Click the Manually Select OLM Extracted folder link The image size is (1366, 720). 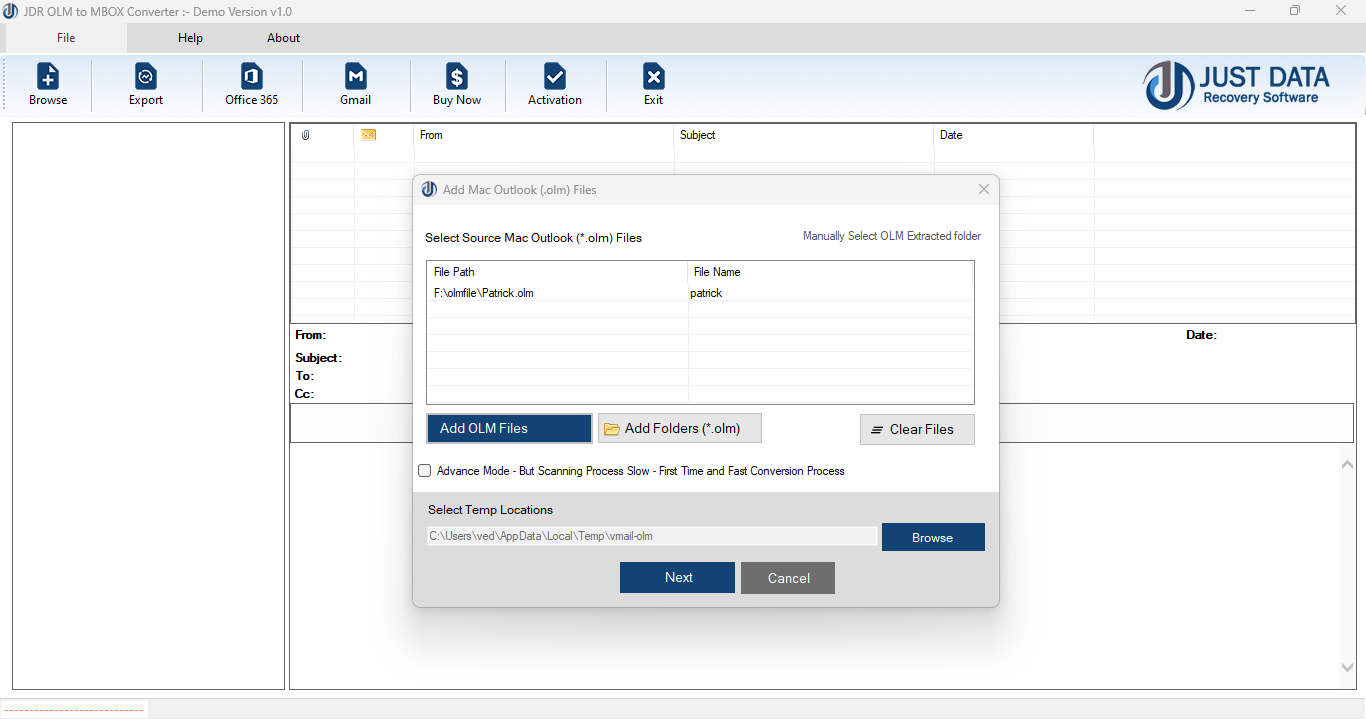tap(892, 236)
